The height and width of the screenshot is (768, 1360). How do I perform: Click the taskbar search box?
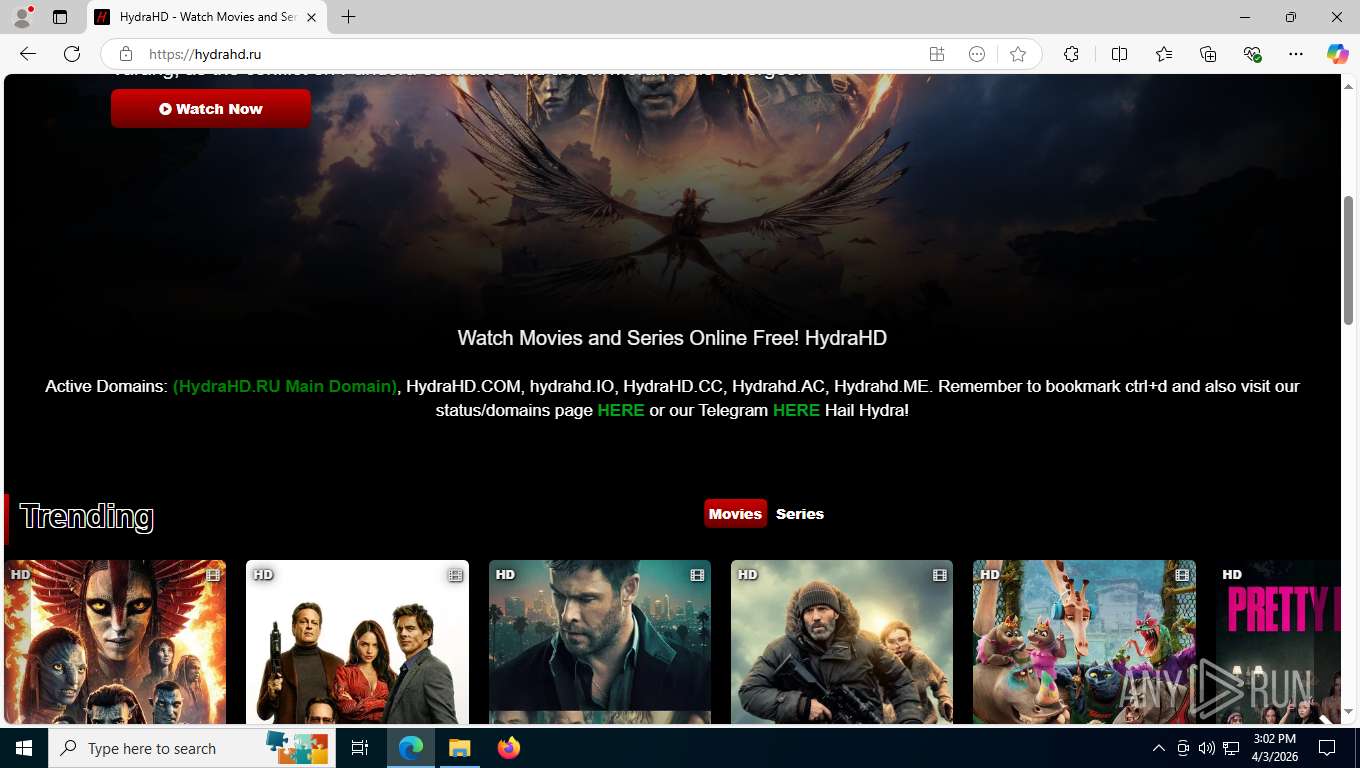click(192, 748)
